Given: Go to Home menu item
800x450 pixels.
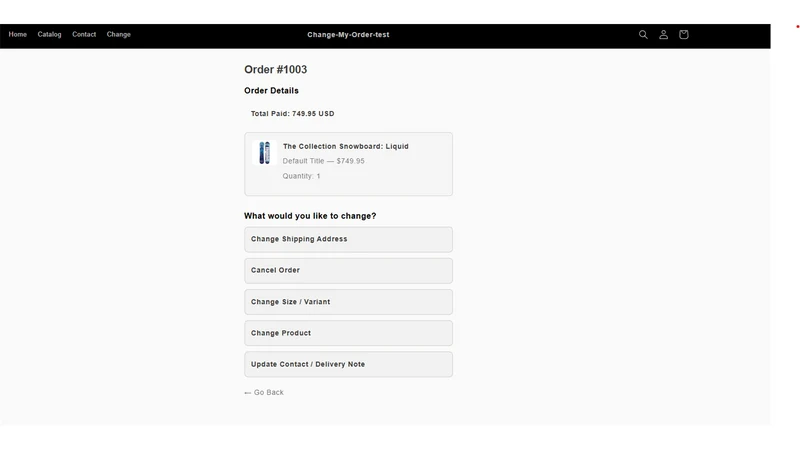Looking at the screenshot, I should [18, 35].
